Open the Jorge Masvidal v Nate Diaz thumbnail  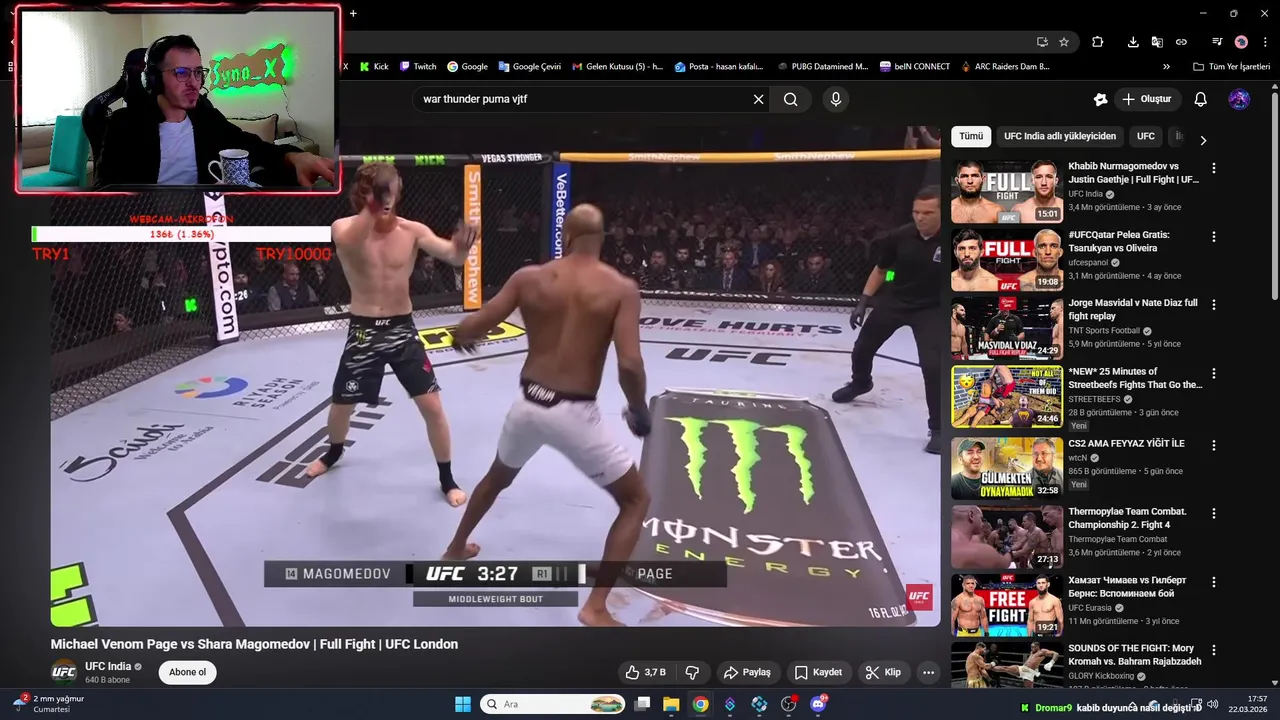point(1006,328)
